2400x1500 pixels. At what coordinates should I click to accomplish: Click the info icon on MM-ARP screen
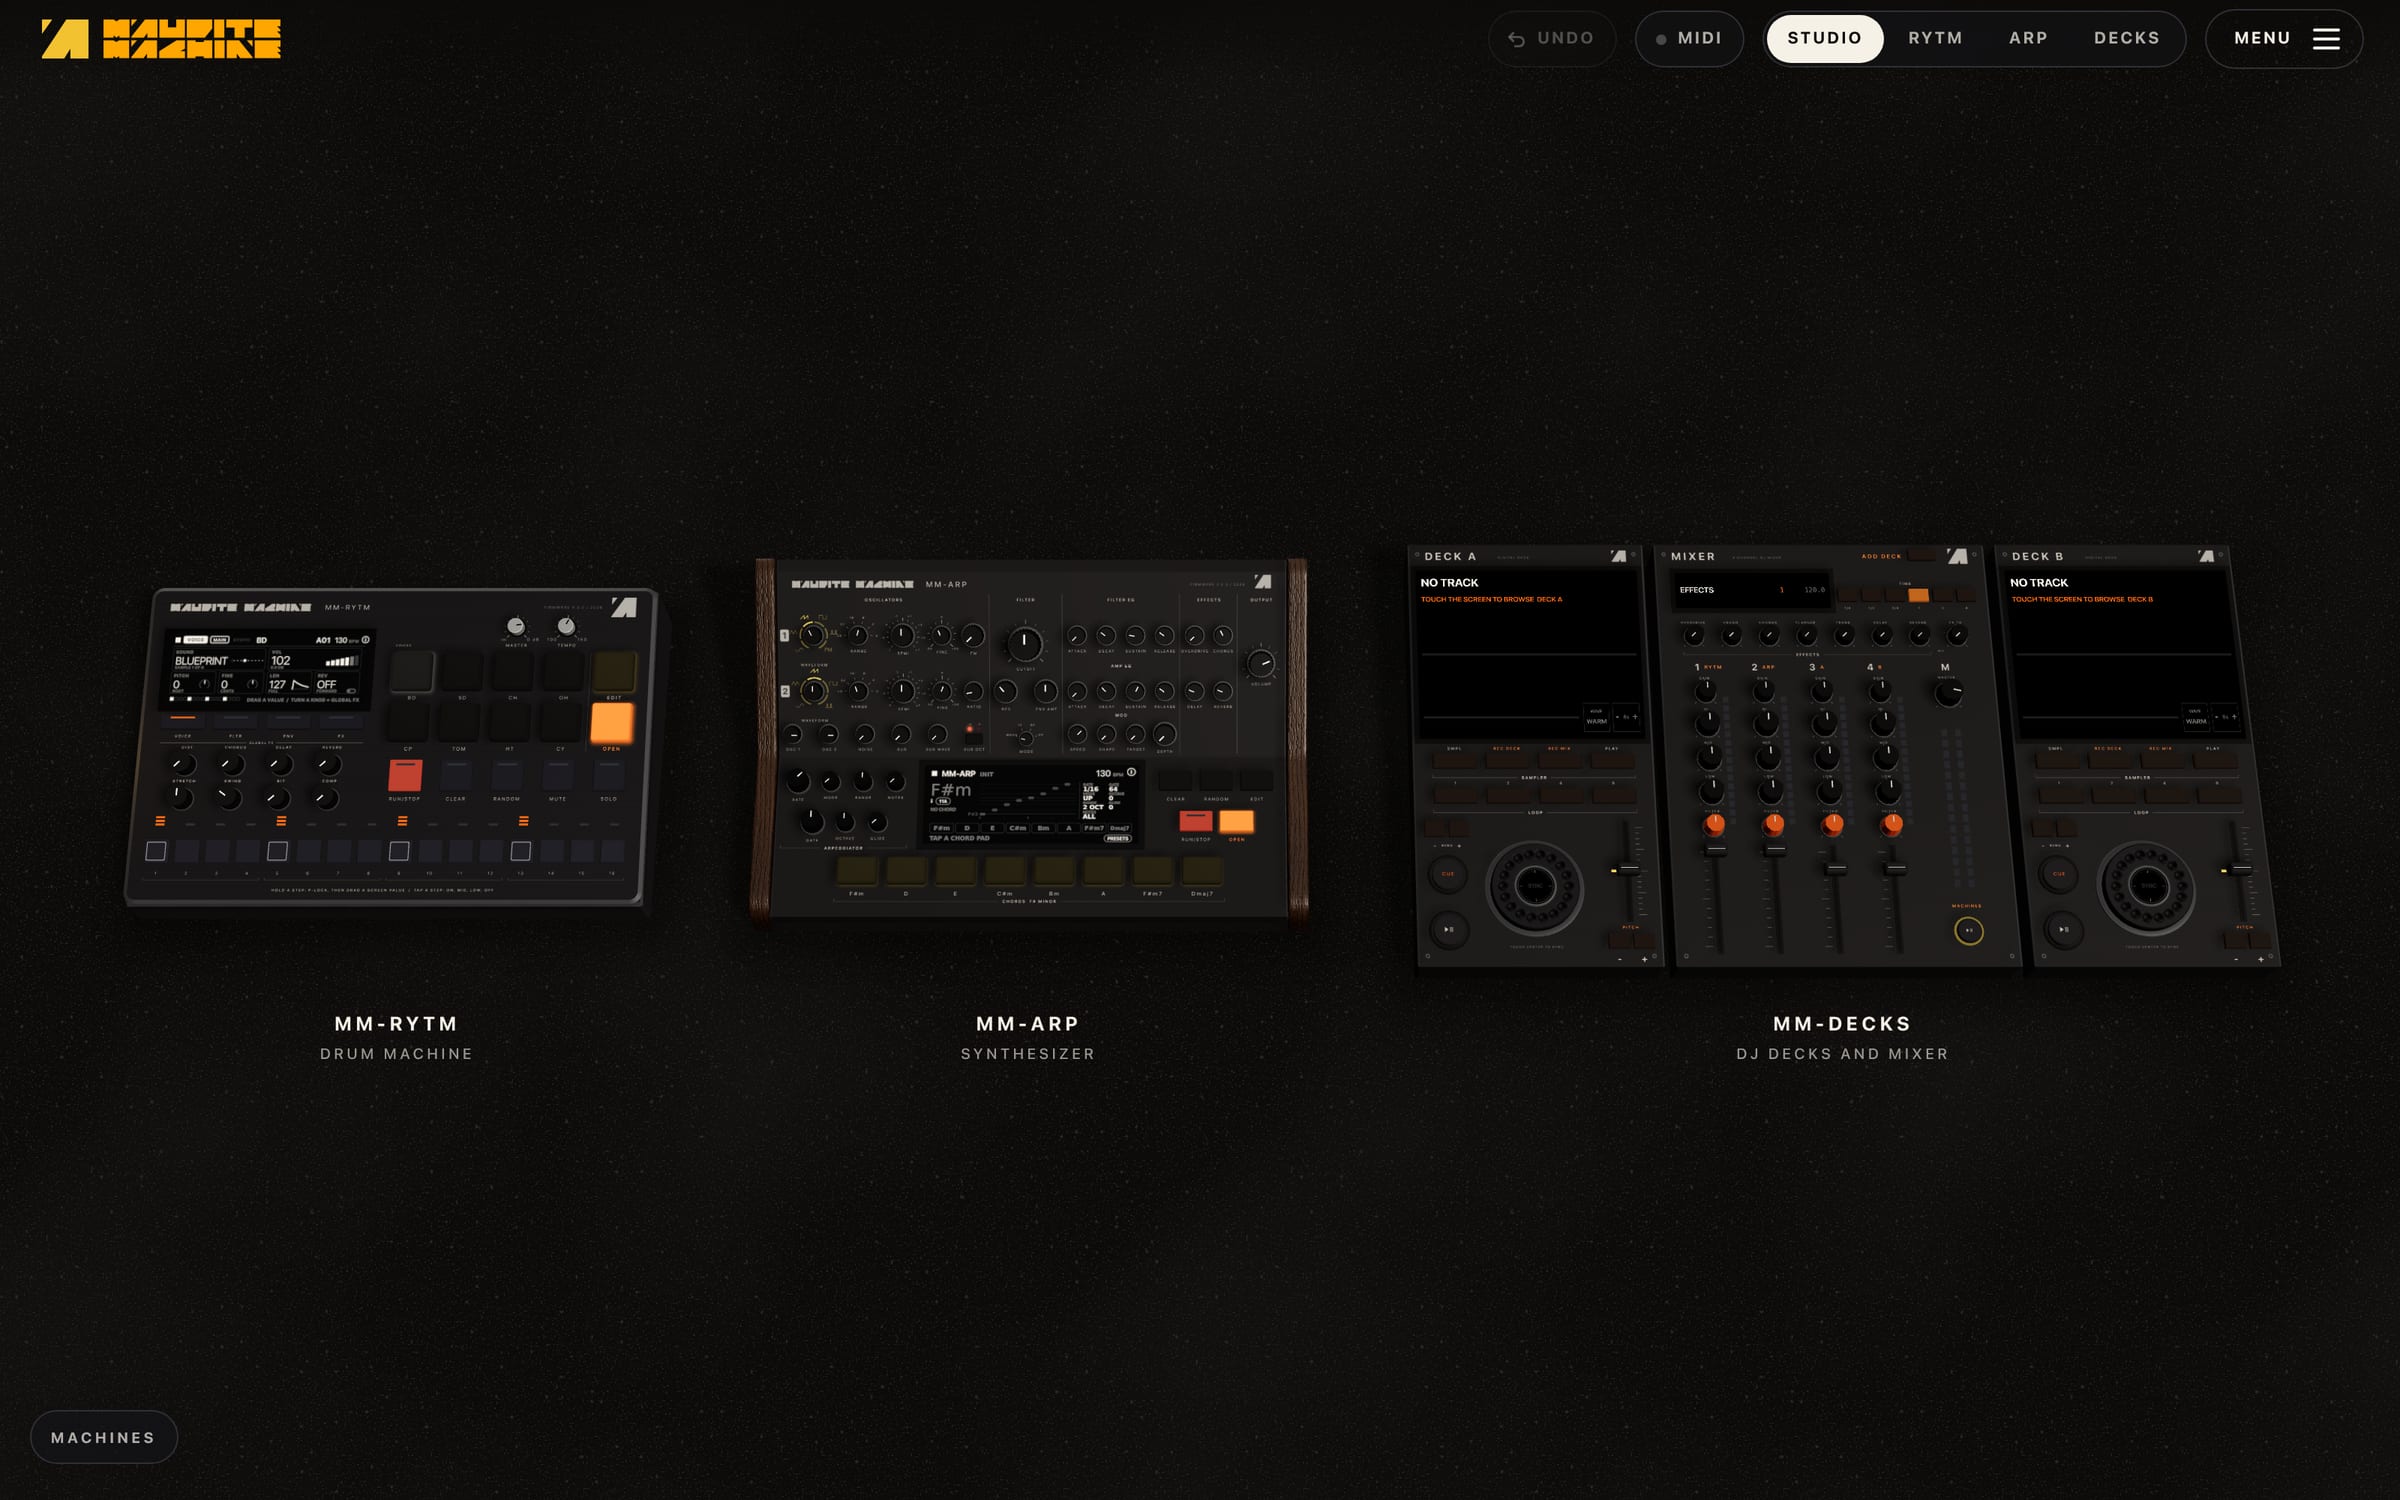click(x=1131, y=772)
